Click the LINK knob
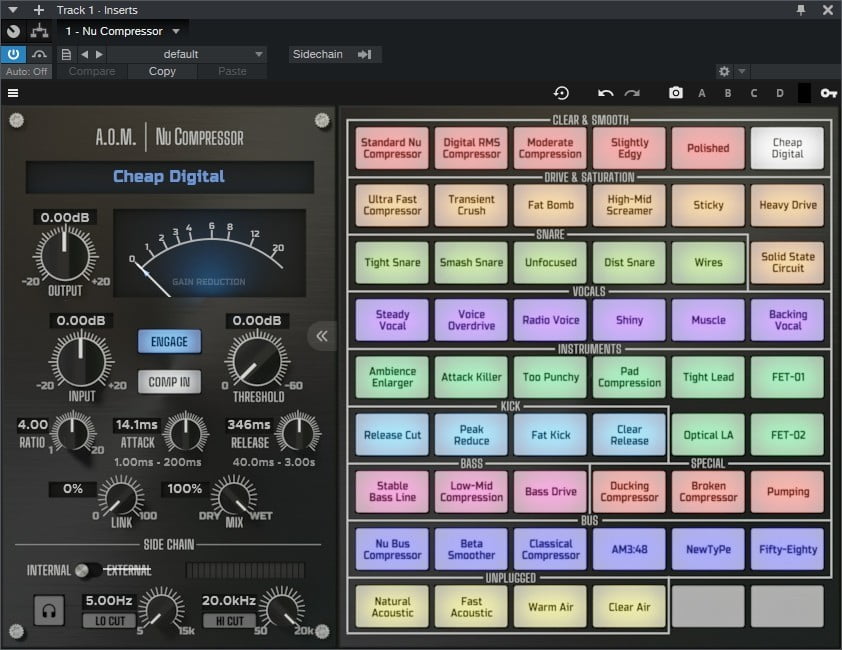The width and height of the screenshot is (842, 650). tap(121, 496)
